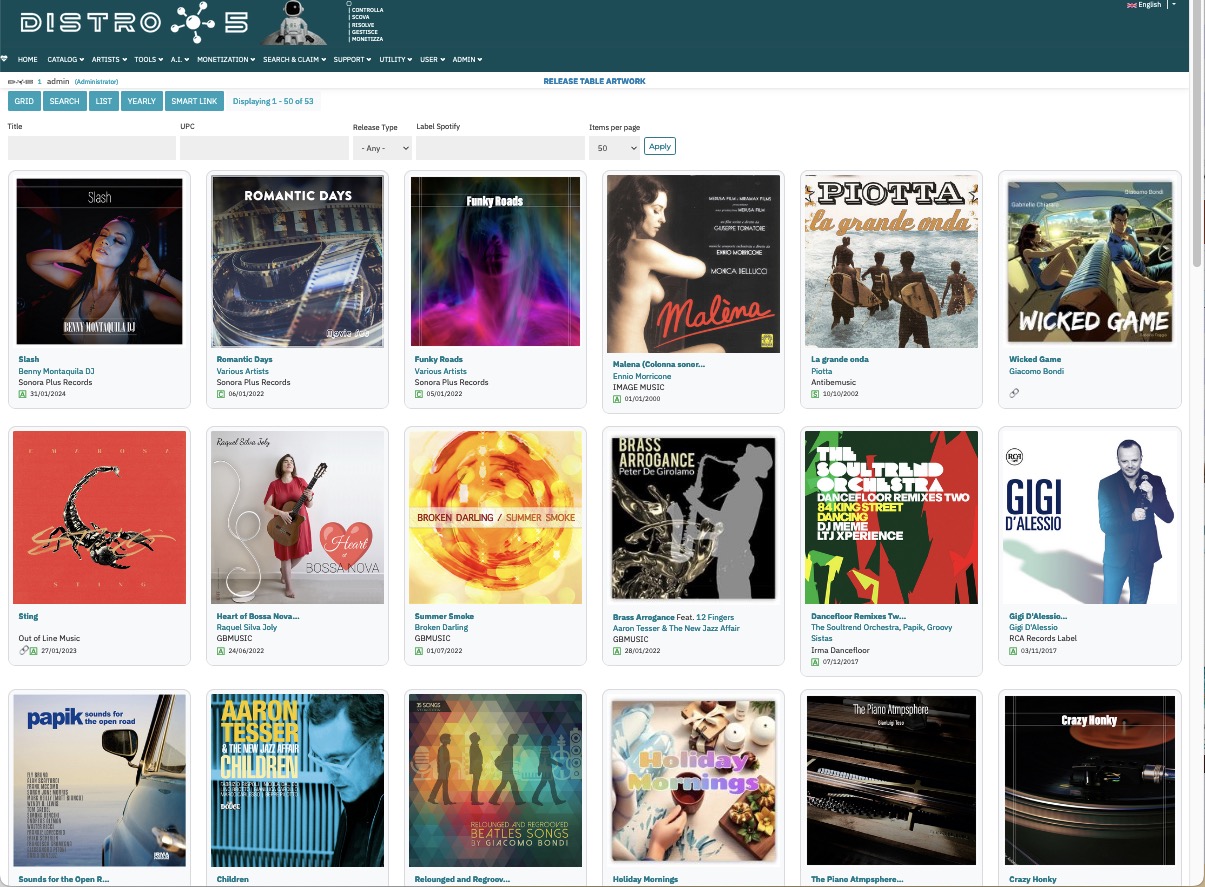Click the 'Irma Dancefloor' label text

[840, 650]
